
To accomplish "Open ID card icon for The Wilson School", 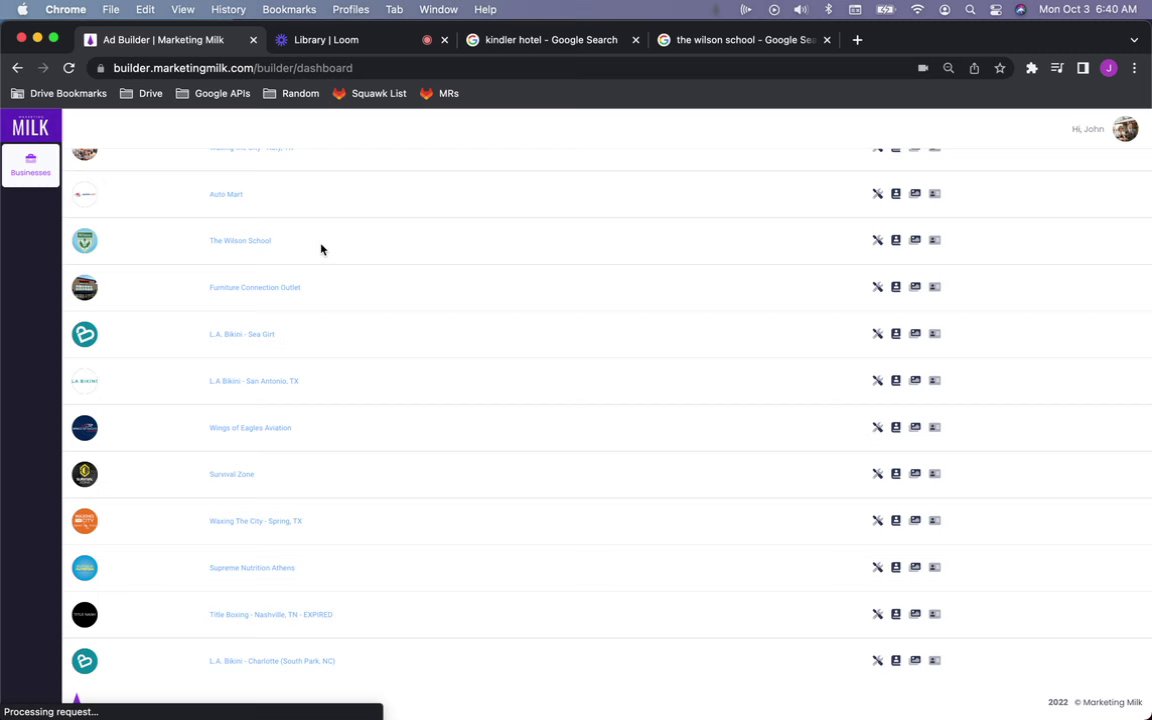I will click(x=935, y=240).
